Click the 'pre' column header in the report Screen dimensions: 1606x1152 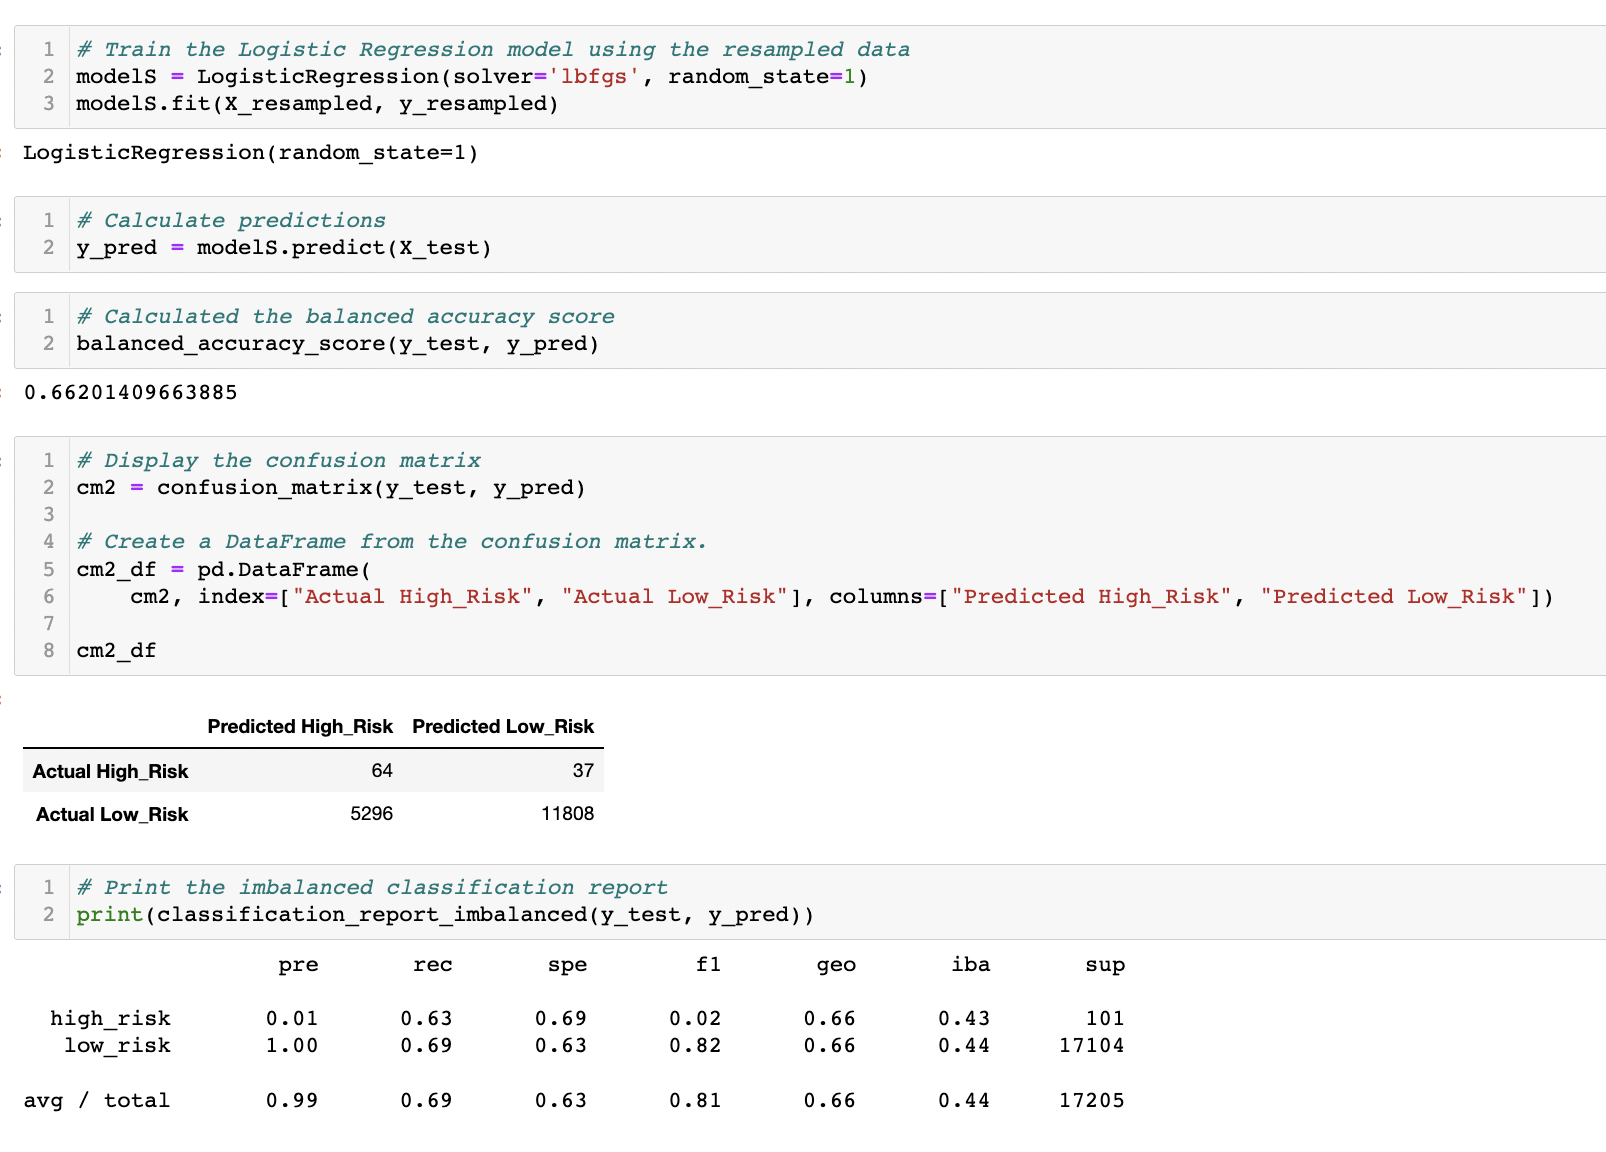(298, 965)
